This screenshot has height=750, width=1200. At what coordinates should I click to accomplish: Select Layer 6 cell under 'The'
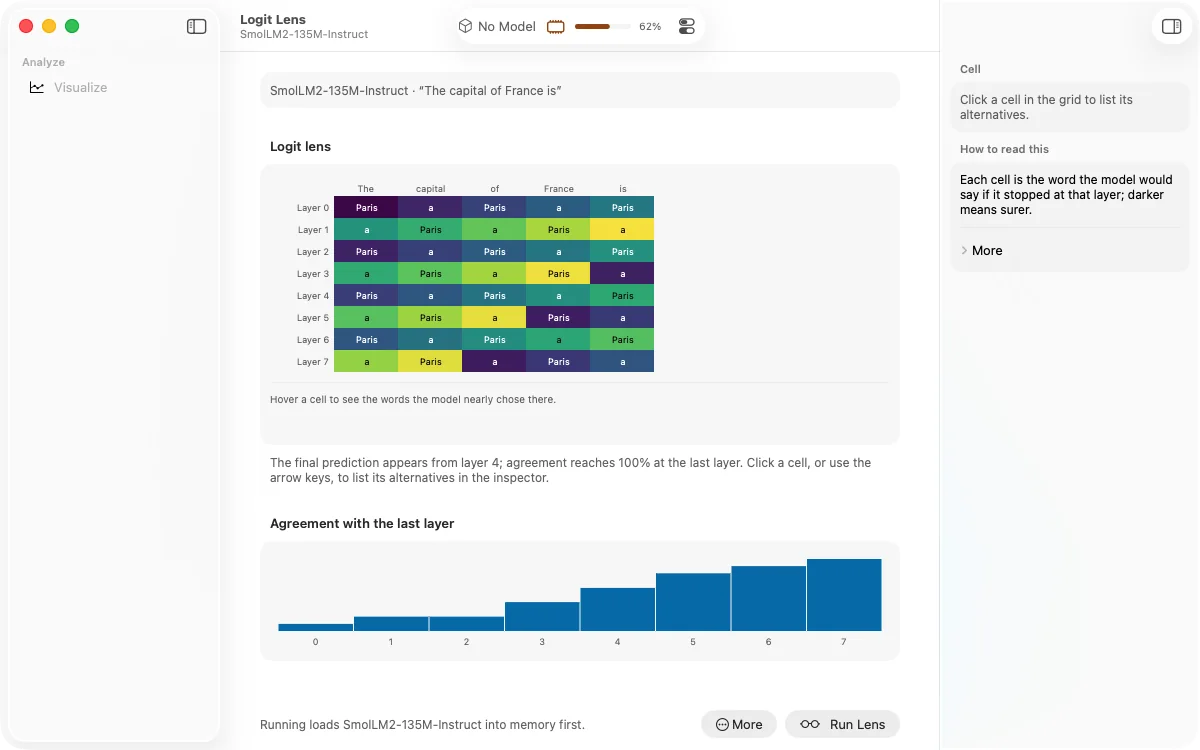coord(366,340)
